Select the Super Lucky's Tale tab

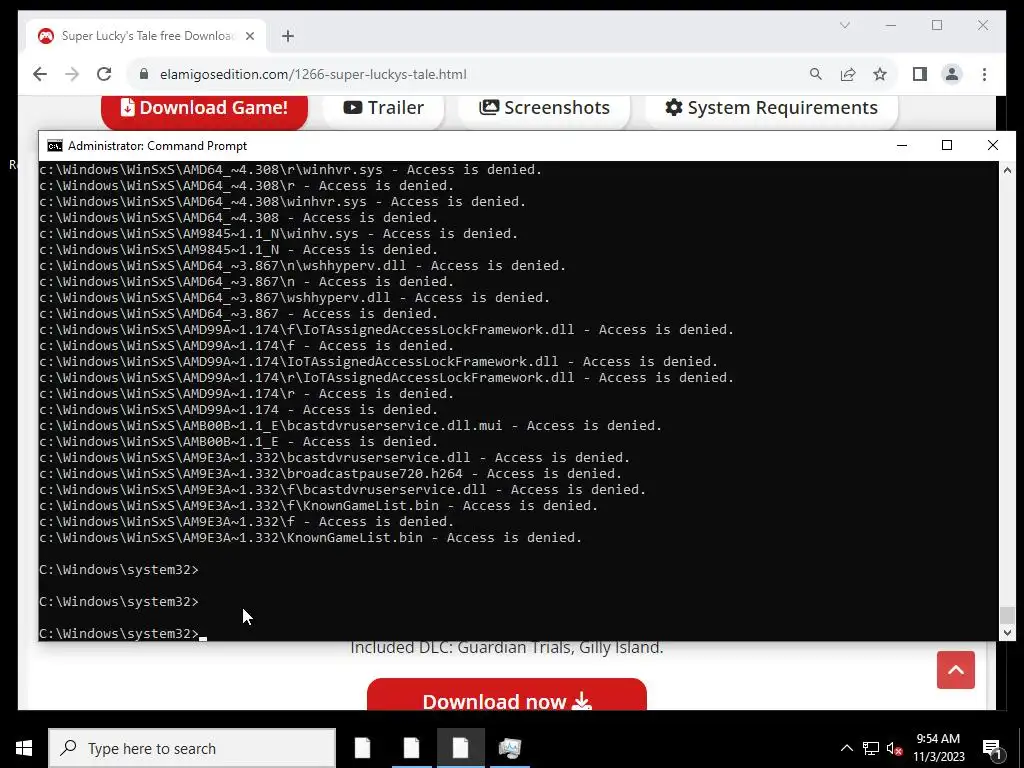pos(146,36)
